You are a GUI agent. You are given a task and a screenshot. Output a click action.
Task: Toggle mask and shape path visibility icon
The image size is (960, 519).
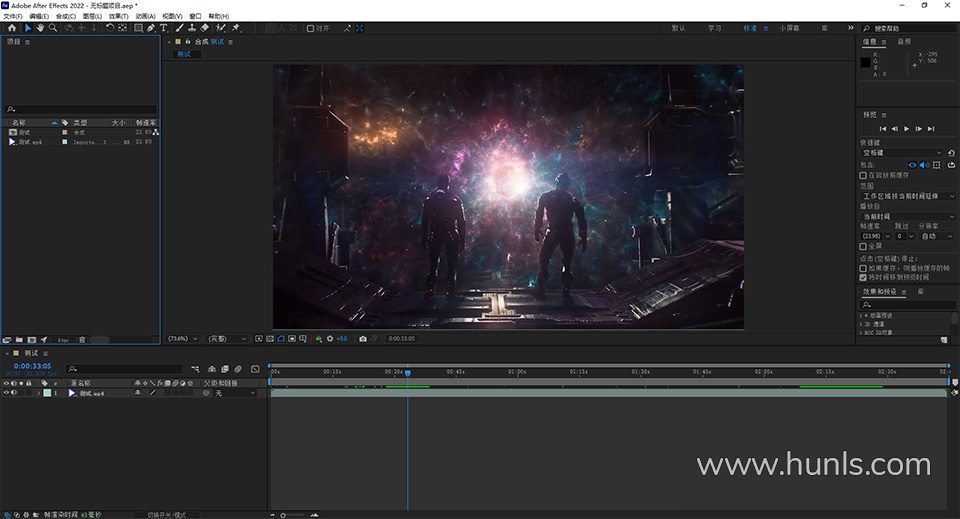tap(281, 338)
